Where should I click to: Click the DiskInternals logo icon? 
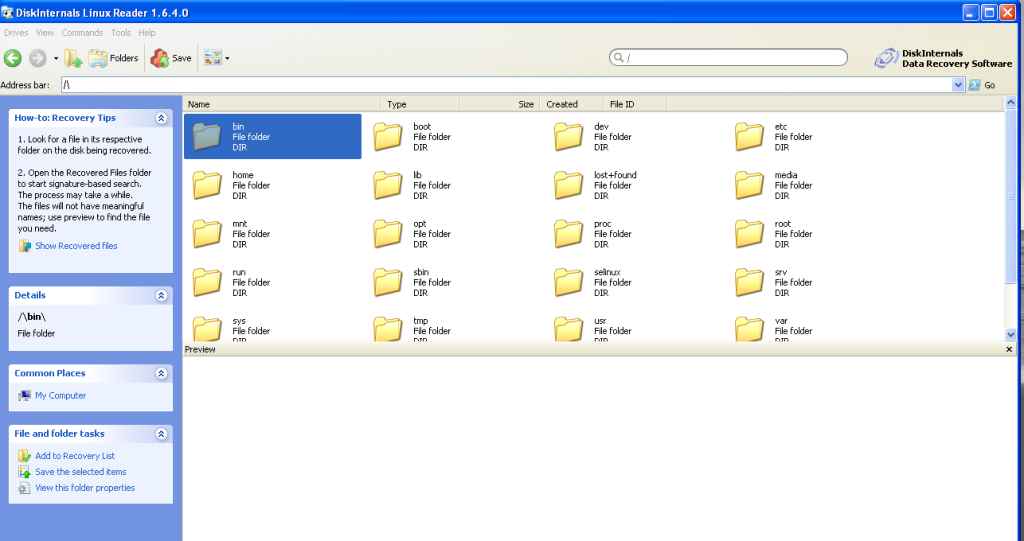click(886, 58)
